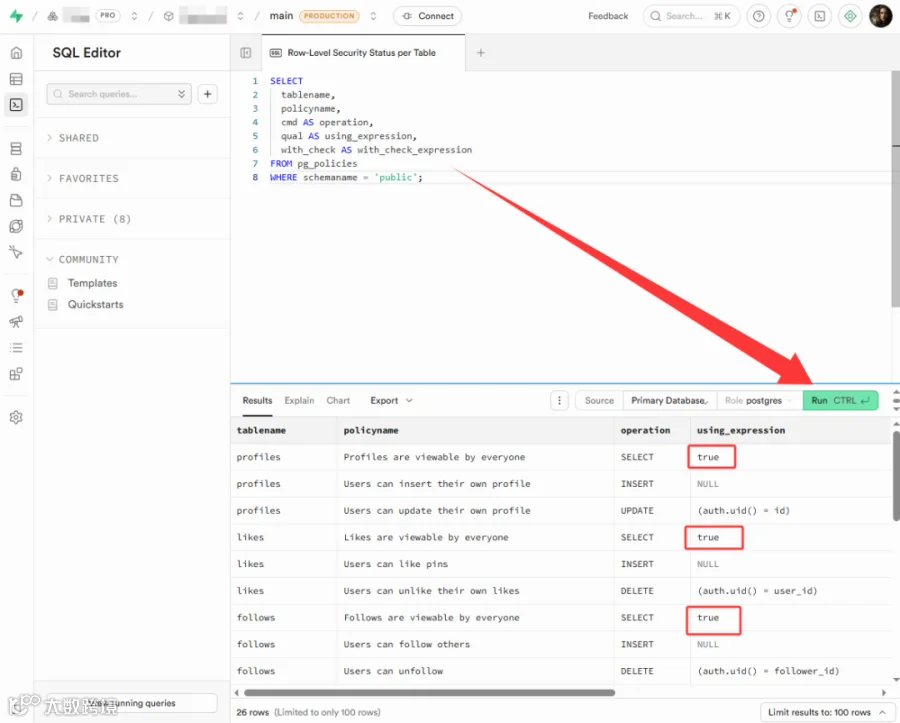Open the Database sidebar icon
The image size is (900, 723).
tap(17, 149)
